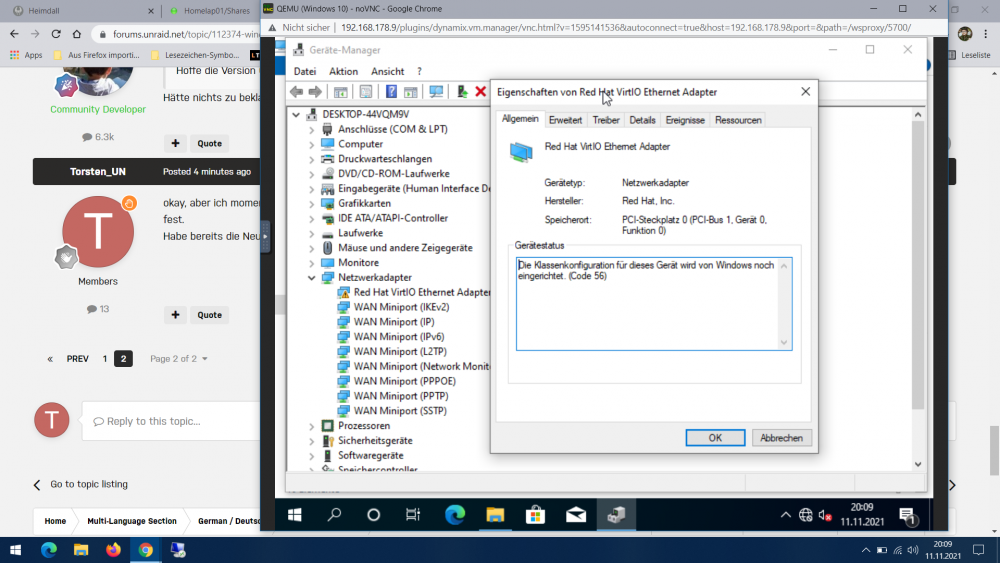This screenshot has height=563, width=1000.
Task: Open the Start menu in the VM taskbar
Action: (295, 515)
